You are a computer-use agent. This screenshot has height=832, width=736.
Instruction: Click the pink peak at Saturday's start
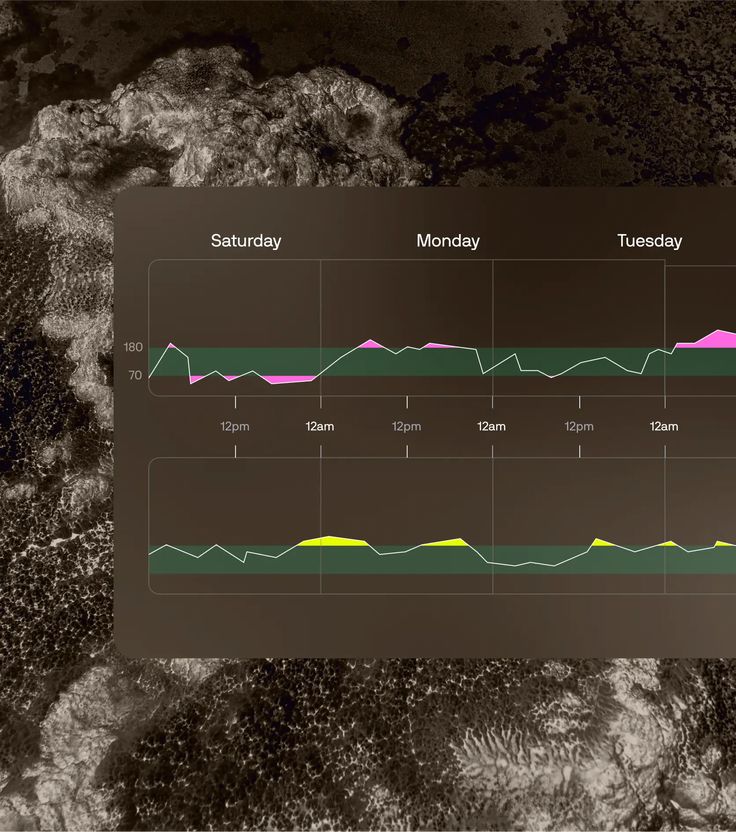171,345
